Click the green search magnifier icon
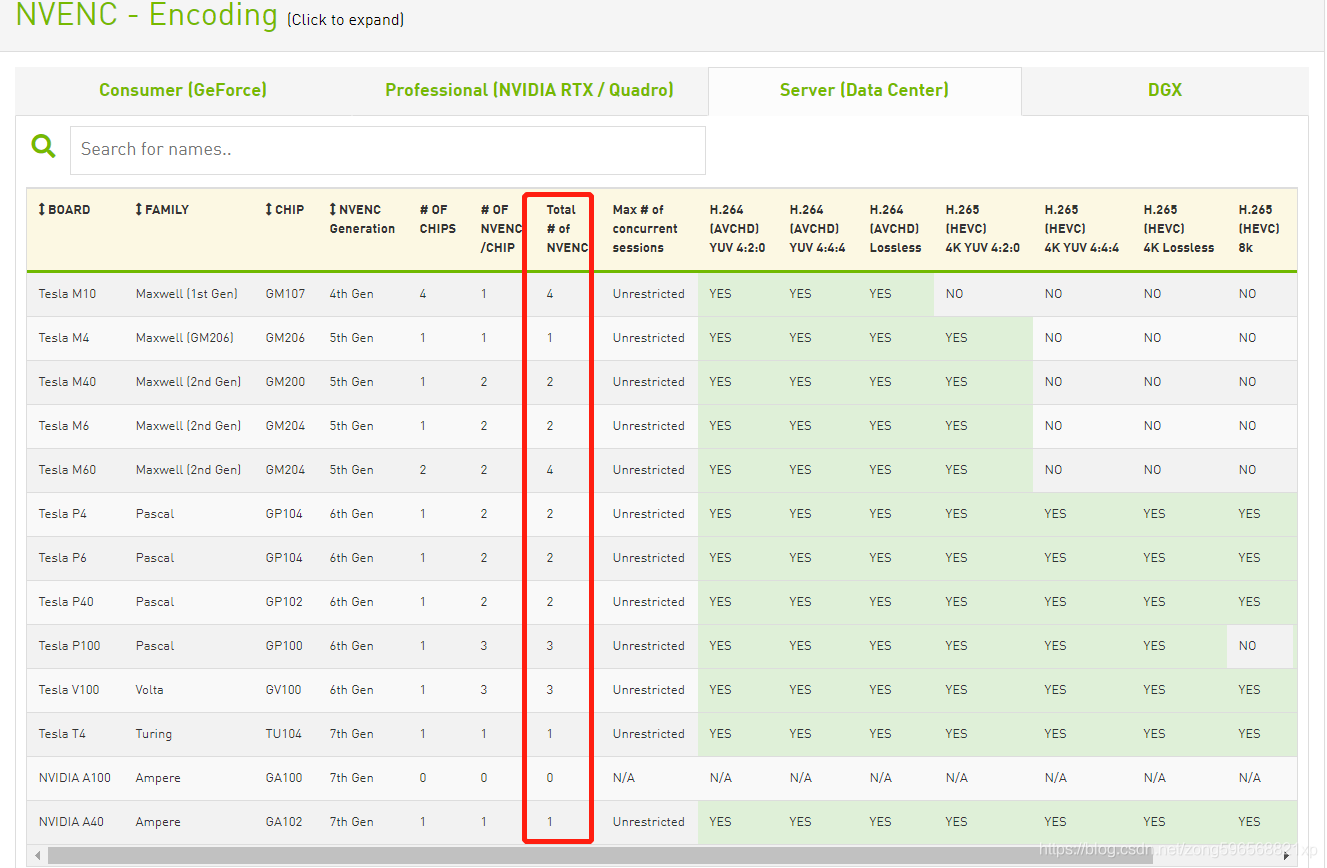The height and width of the screenshot is (868, 1327). coord(43,147)
